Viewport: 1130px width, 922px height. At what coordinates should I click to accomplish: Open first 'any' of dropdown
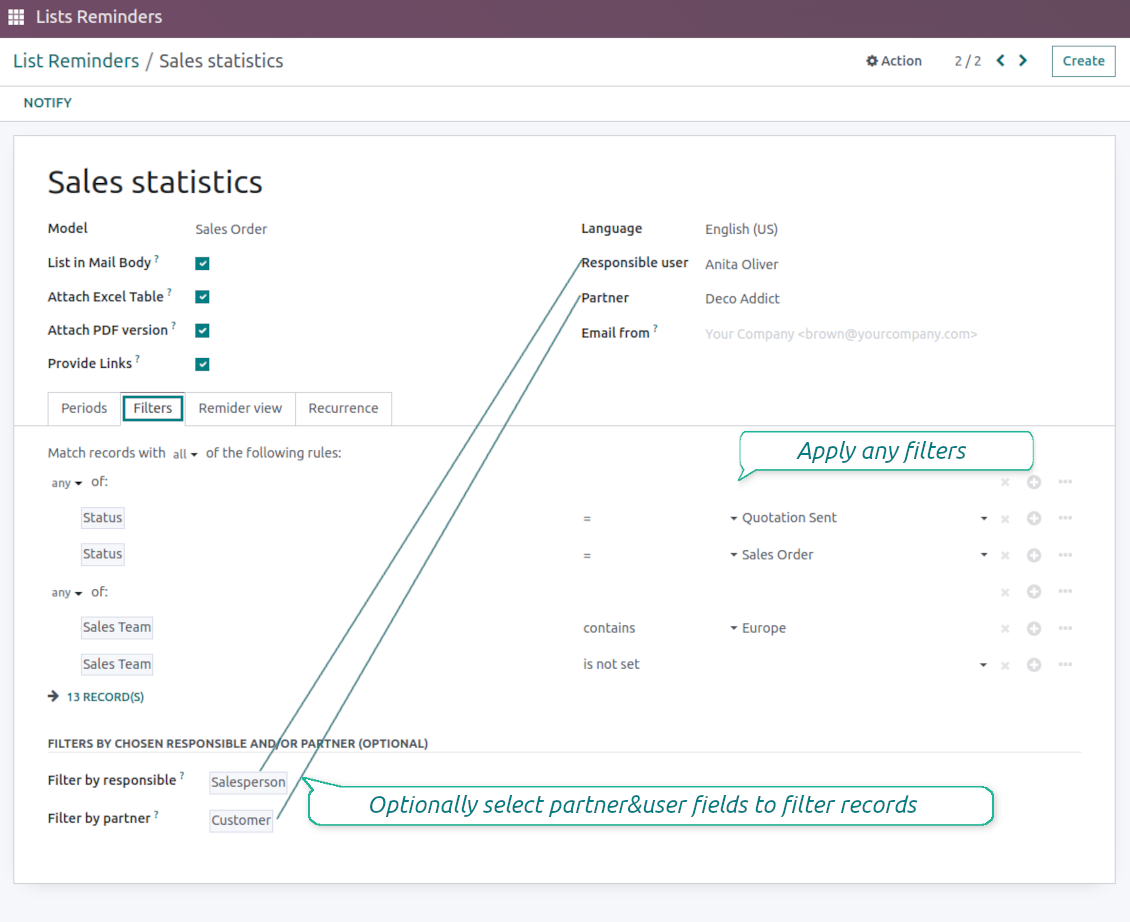pyautogui.click(x=66, y=483)
